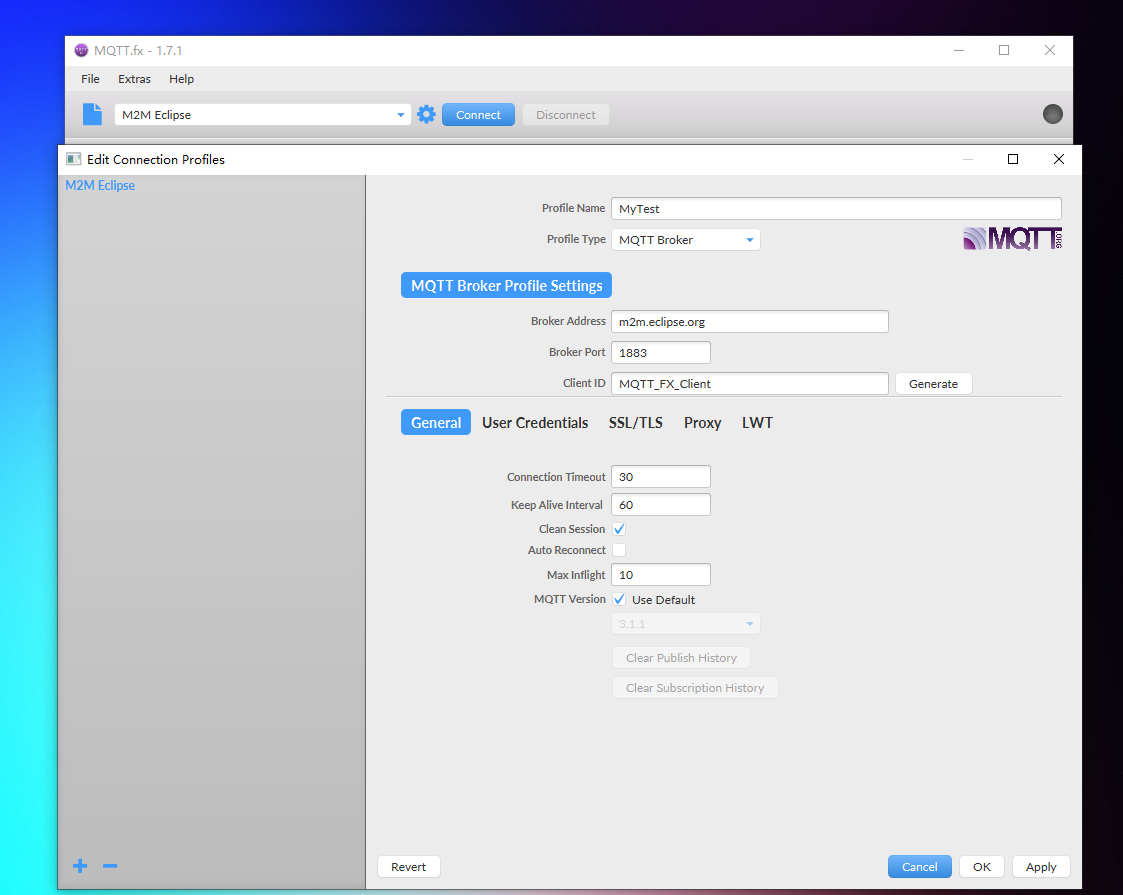Click the Profile Name field containing MyTest
The height and width of the screenshot is (895, 1123).
[x=836, y=209]
